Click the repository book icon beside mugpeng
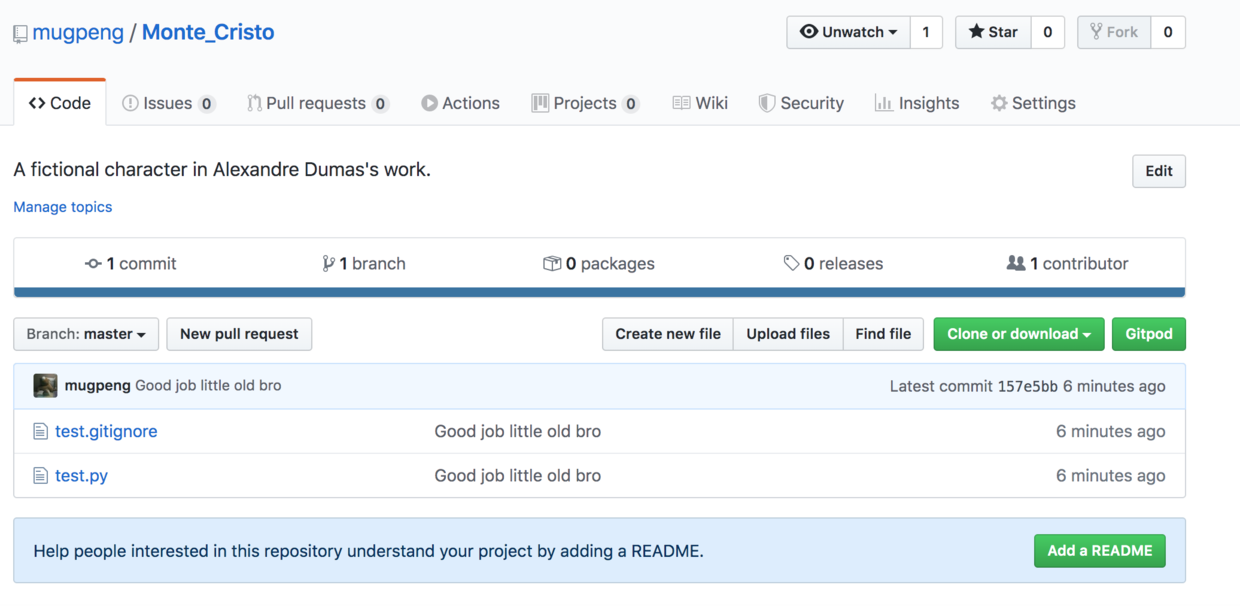Image resolution: width=1240 pixels, height=606 pixels. (20, 34)
